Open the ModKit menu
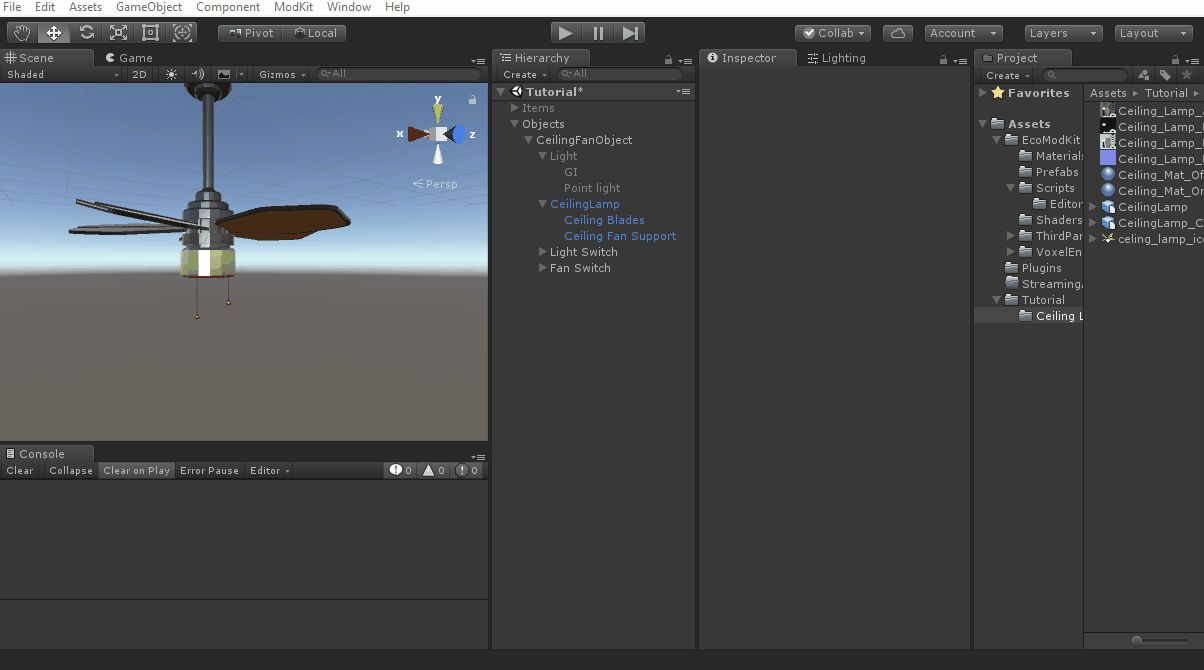Image resolution: width=1204 pixels, height=670 pixels. click(x=294, y=7)
